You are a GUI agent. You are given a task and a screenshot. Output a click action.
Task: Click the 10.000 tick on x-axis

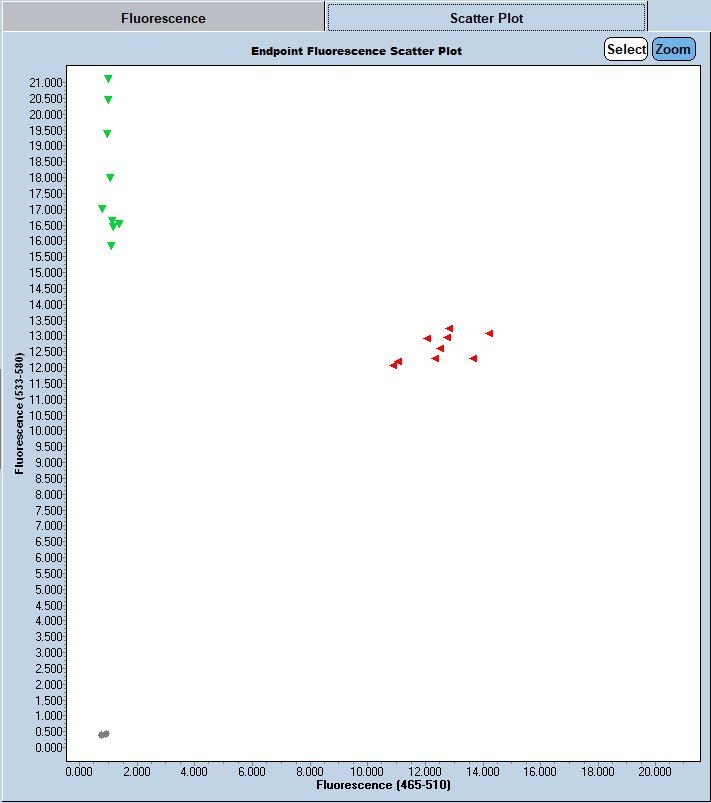click(367, 771)
